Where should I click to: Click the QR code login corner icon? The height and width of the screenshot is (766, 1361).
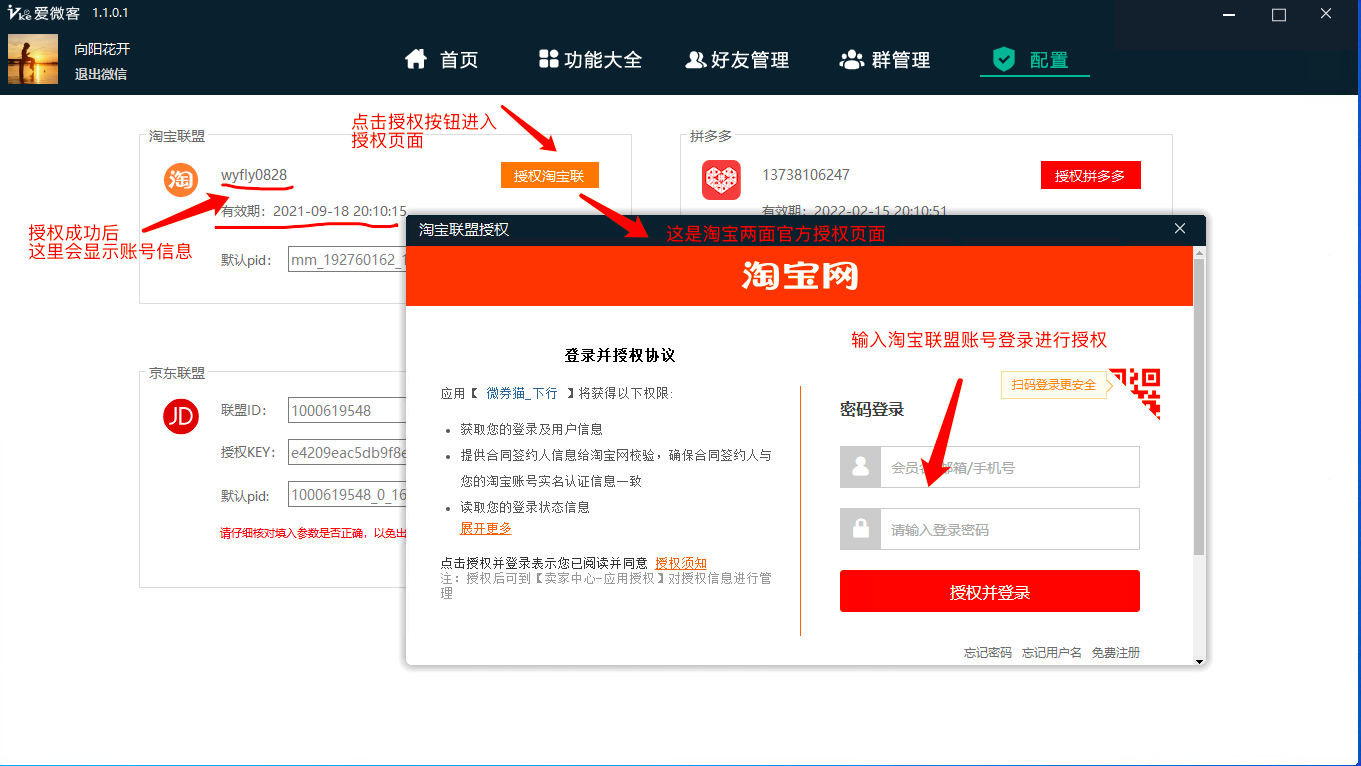(1135, 393)
